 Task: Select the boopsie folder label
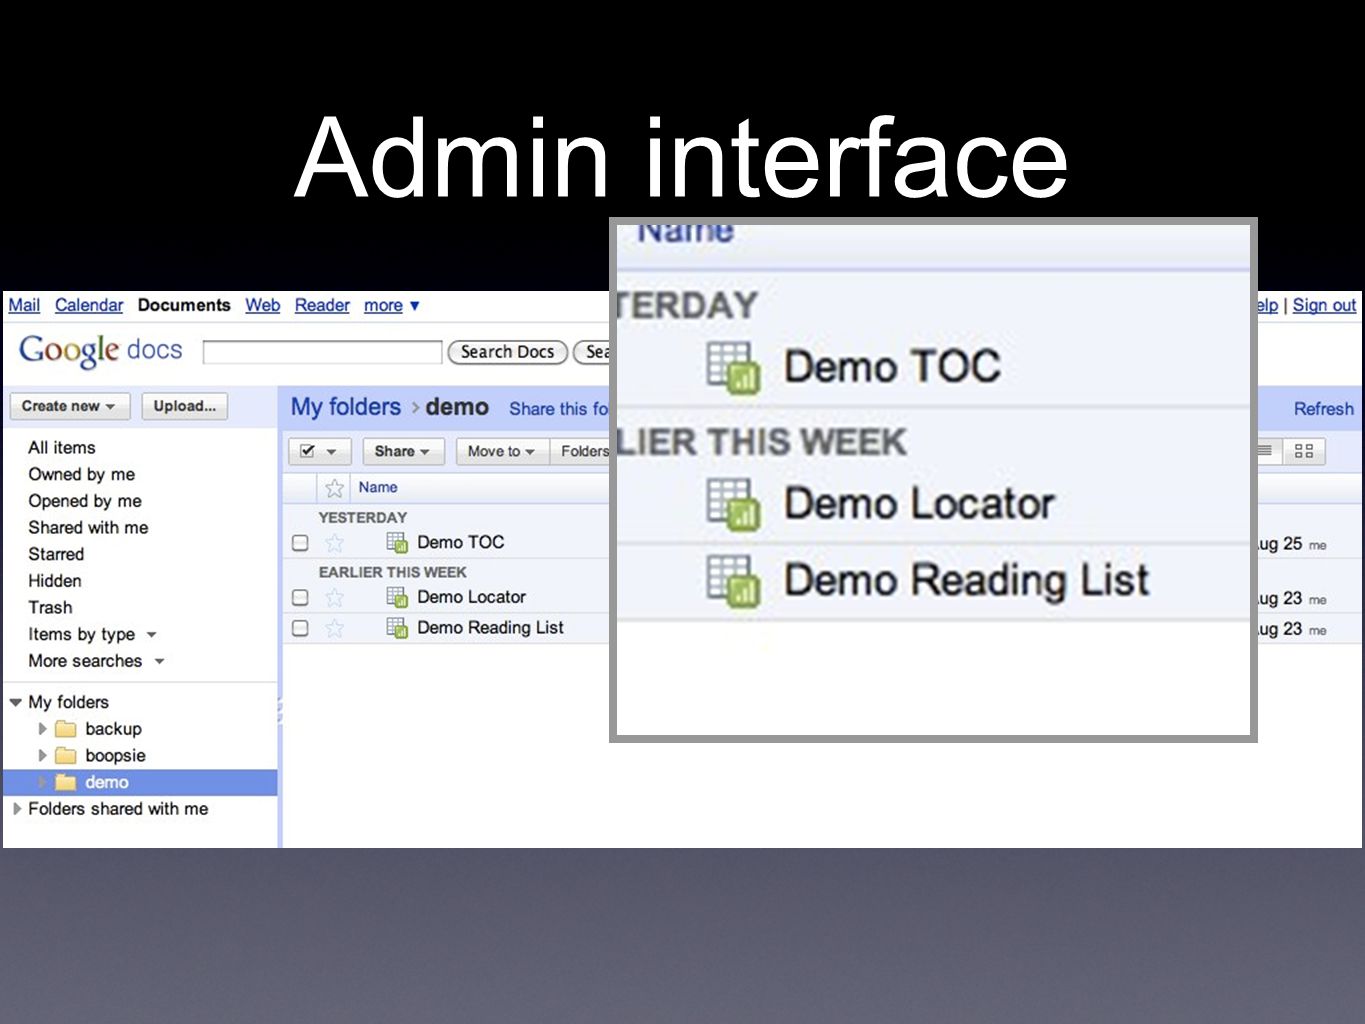pos(116,755)
